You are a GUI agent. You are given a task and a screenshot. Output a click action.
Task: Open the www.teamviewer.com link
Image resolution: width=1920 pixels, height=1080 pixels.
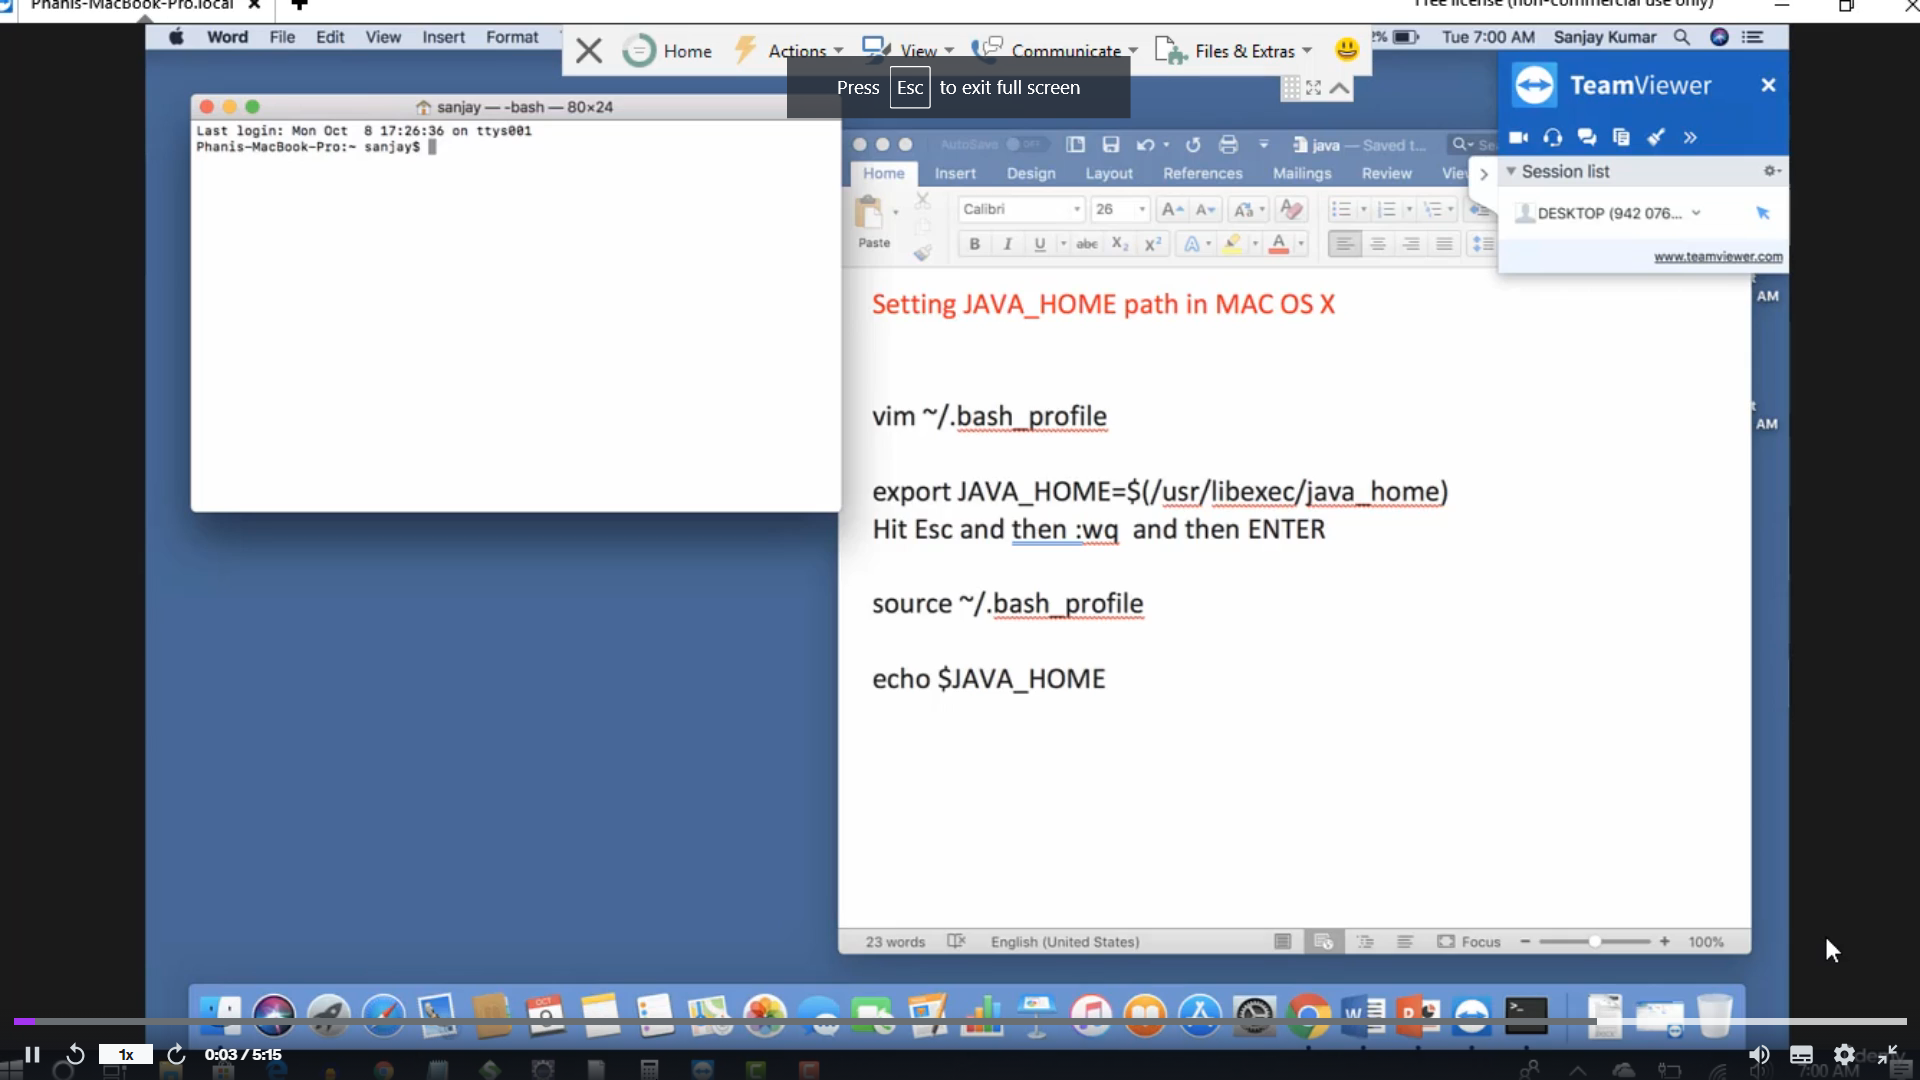tap(1717, 257)
